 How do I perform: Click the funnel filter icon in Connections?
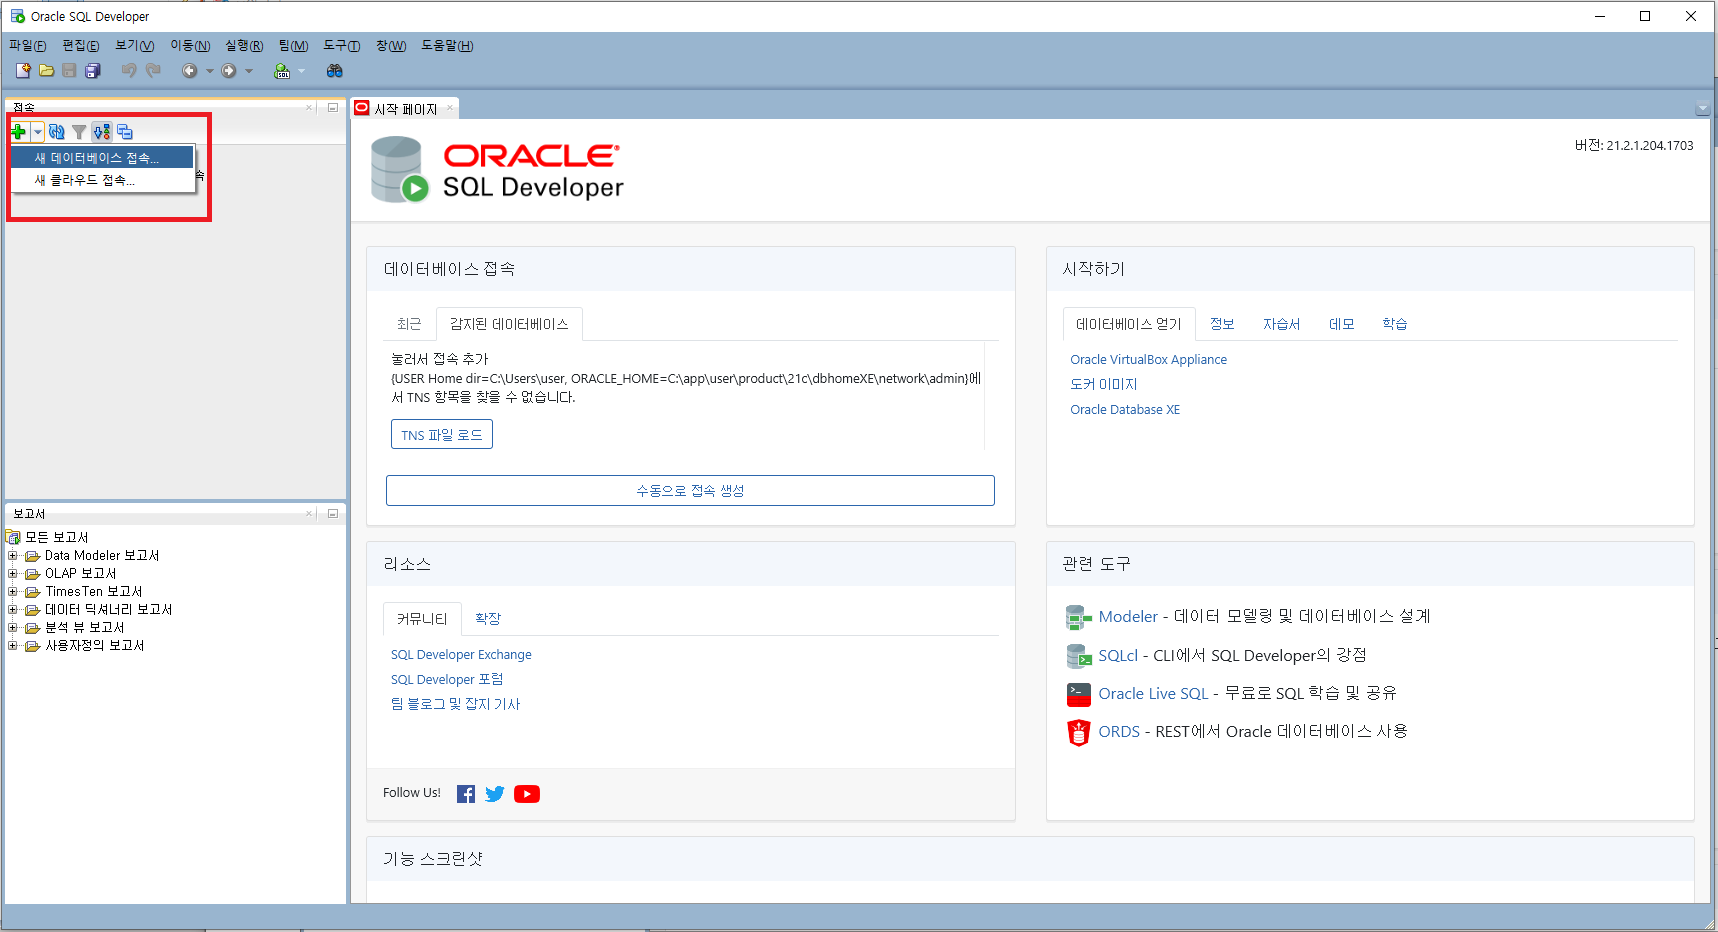point(79,132)
